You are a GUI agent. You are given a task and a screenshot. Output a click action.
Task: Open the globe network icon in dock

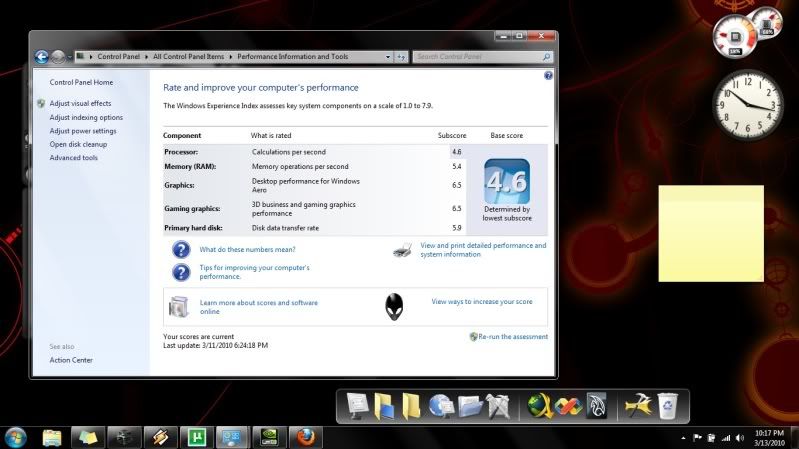[441, 406]
